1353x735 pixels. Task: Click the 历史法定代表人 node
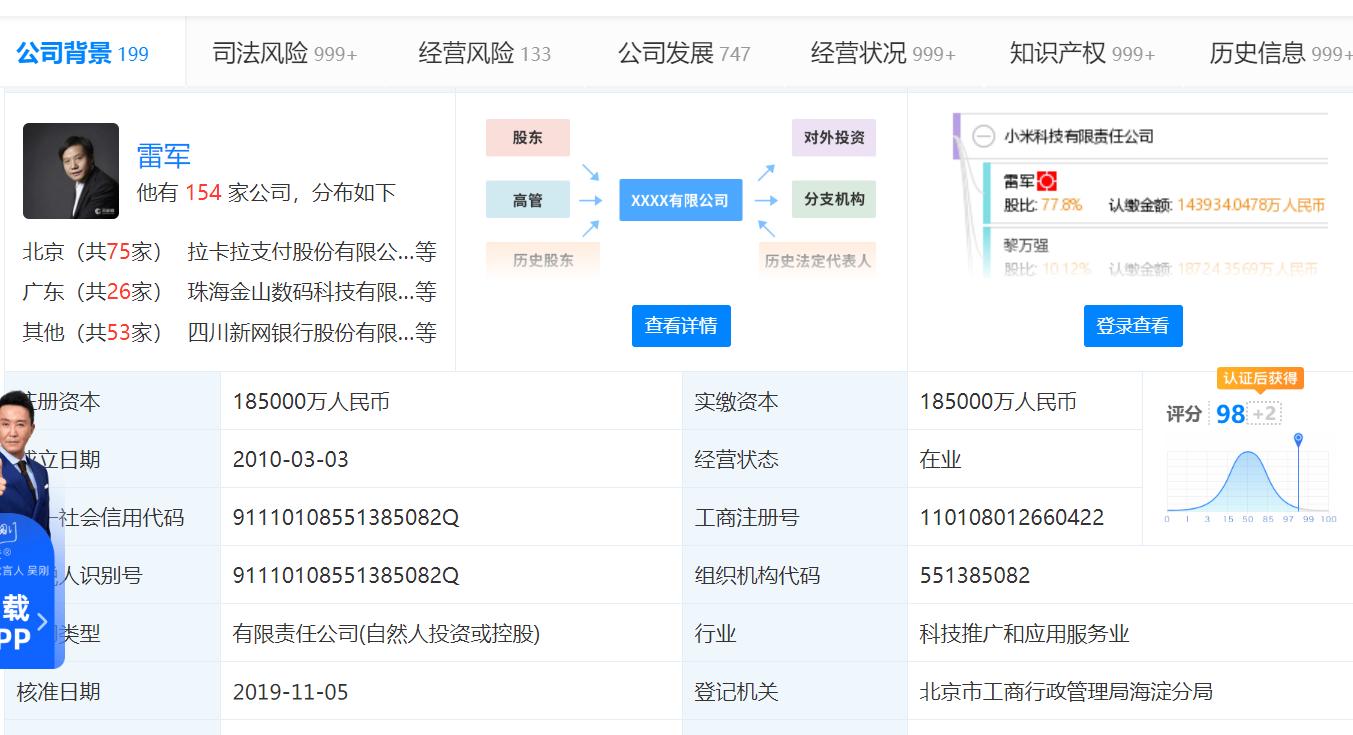click(818, 259)
